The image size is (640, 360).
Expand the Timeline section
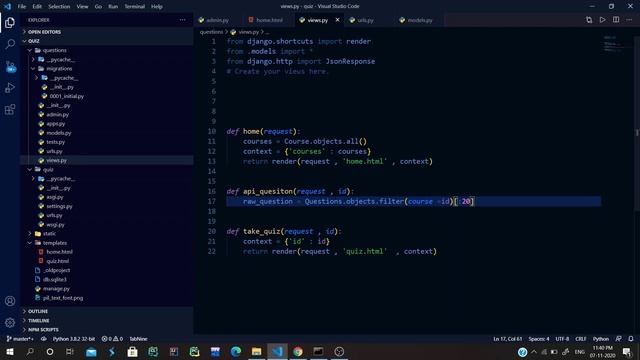(x=107, y=320)
